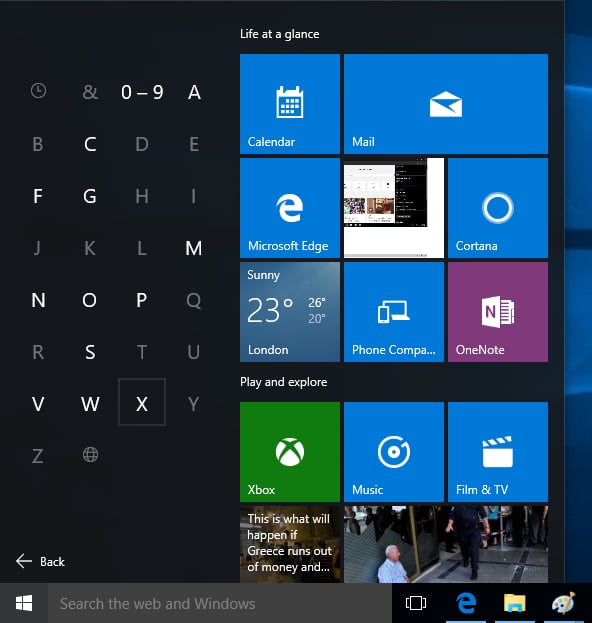This screenshot has height=623, width=592.
Task: Open the Paint app on the taskbar
Action: point(564,603)
